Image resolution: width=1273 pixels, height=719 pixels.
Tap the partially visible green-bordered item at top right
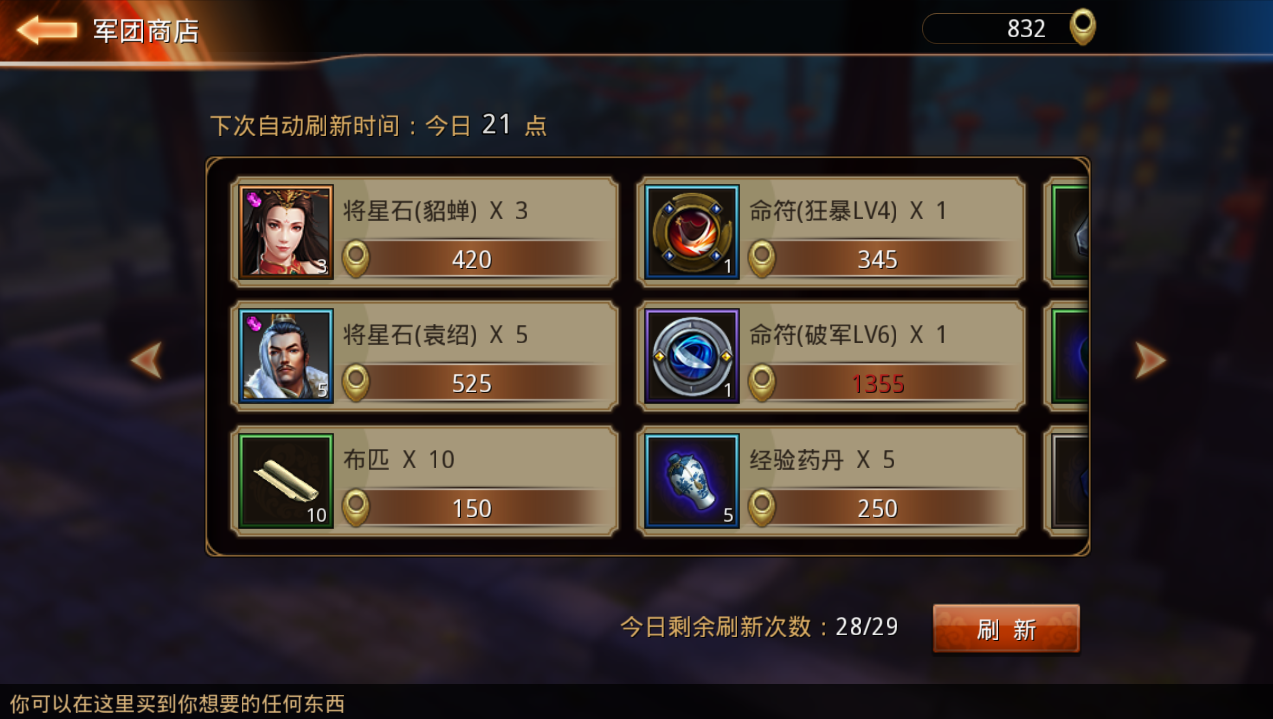(1070, 232)
